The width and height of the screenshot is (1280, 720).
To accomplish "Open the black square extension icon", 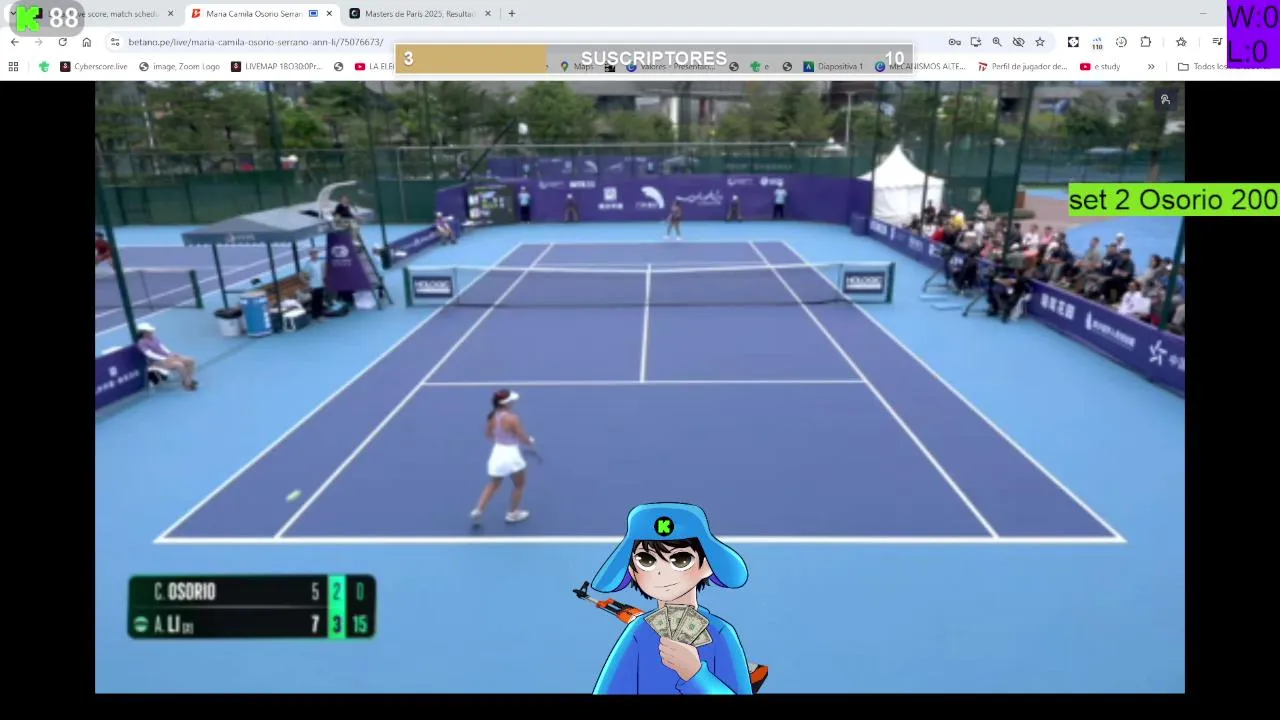I will (1073, 42).
